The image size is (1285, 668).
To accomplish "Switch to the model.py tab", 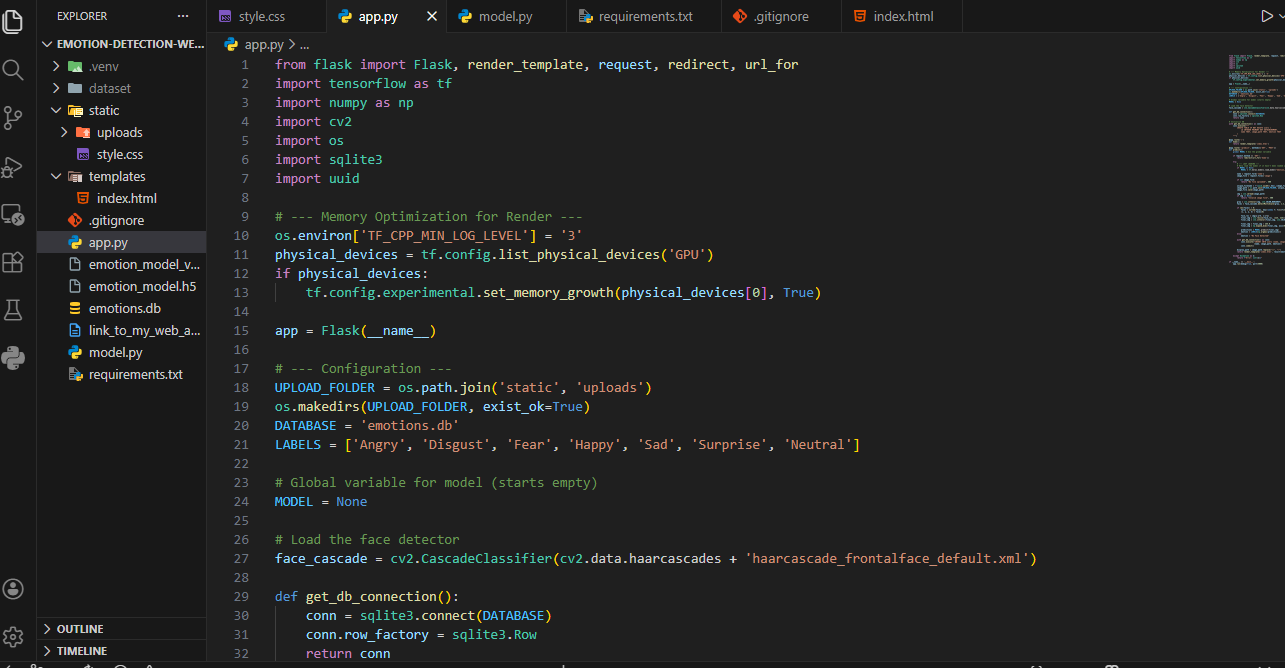I will [505, 16].
